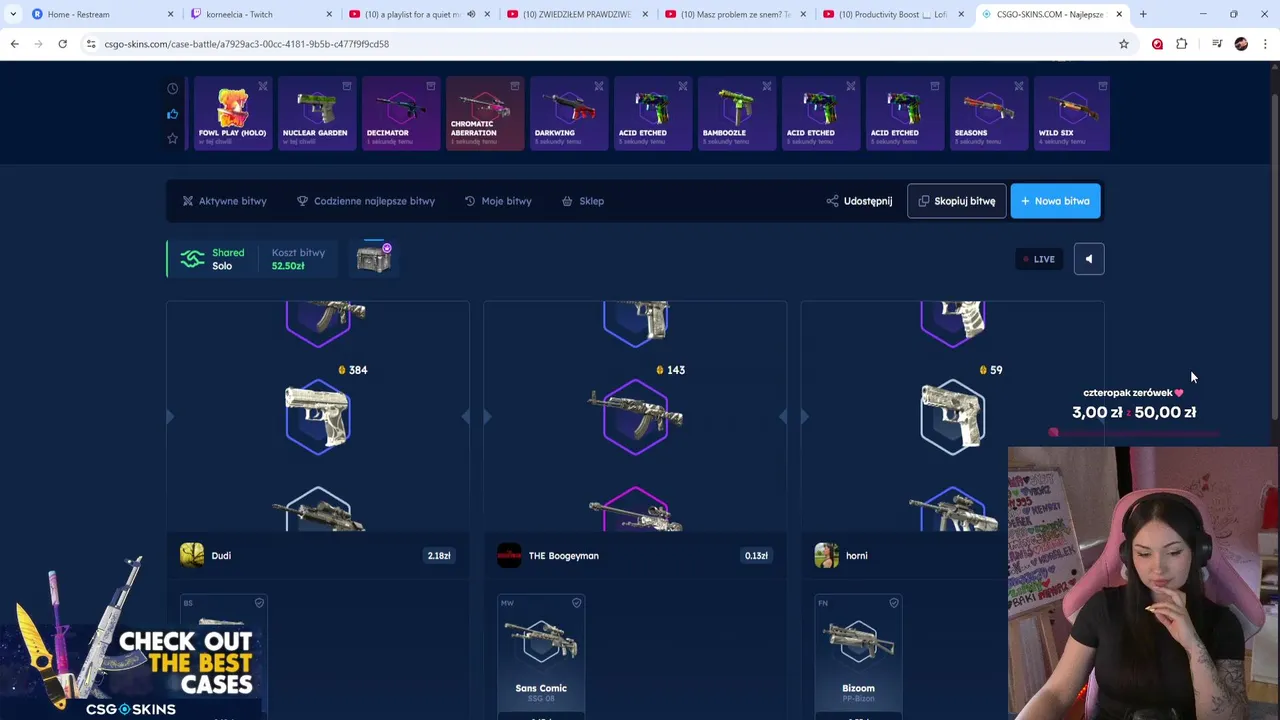Click the Udostępnij share link
This screenshot has width=1280, height=720.
click(x=859, y=201)
